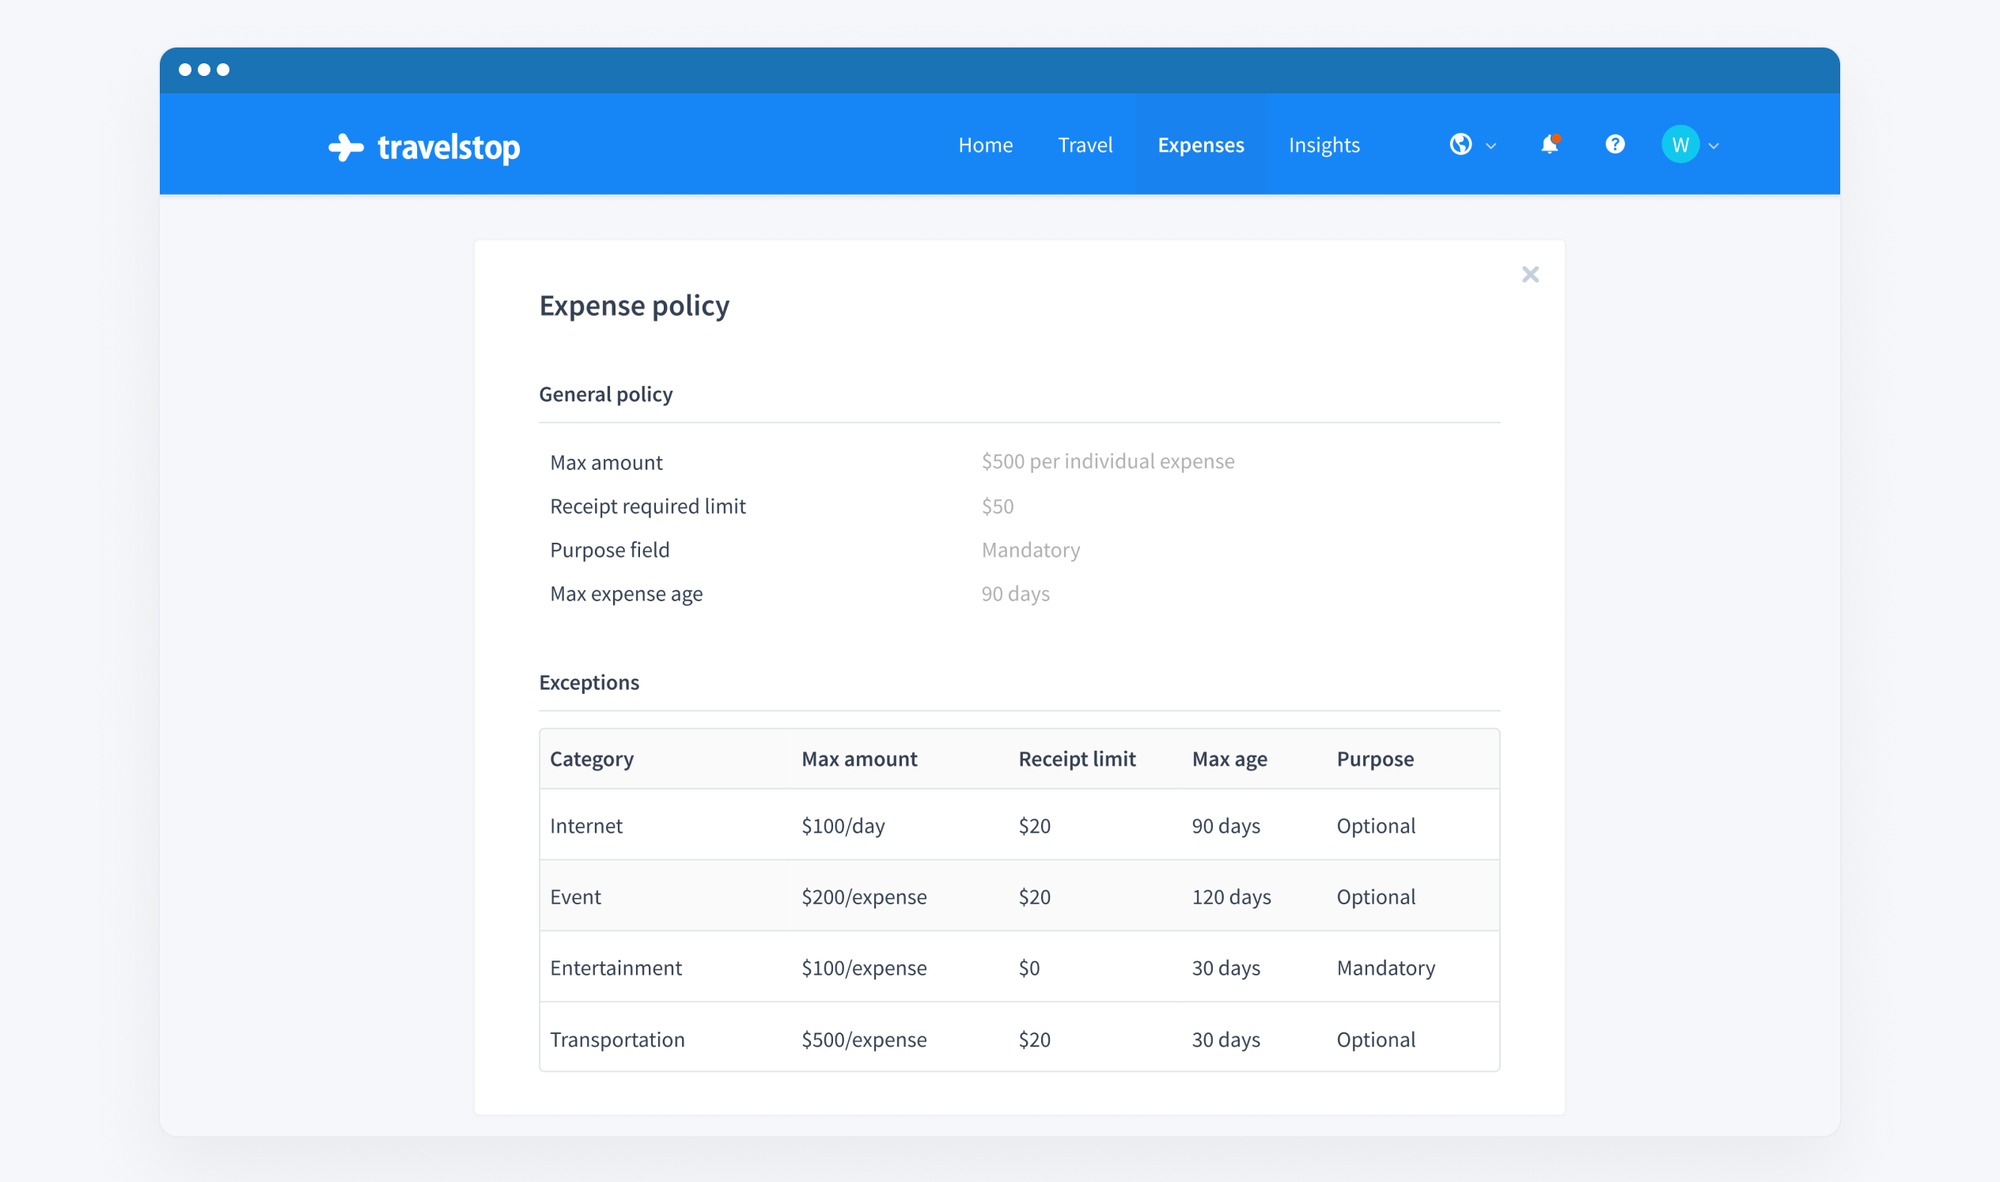
Task: Open the globe language selector
Action: tap(1461, 145)
